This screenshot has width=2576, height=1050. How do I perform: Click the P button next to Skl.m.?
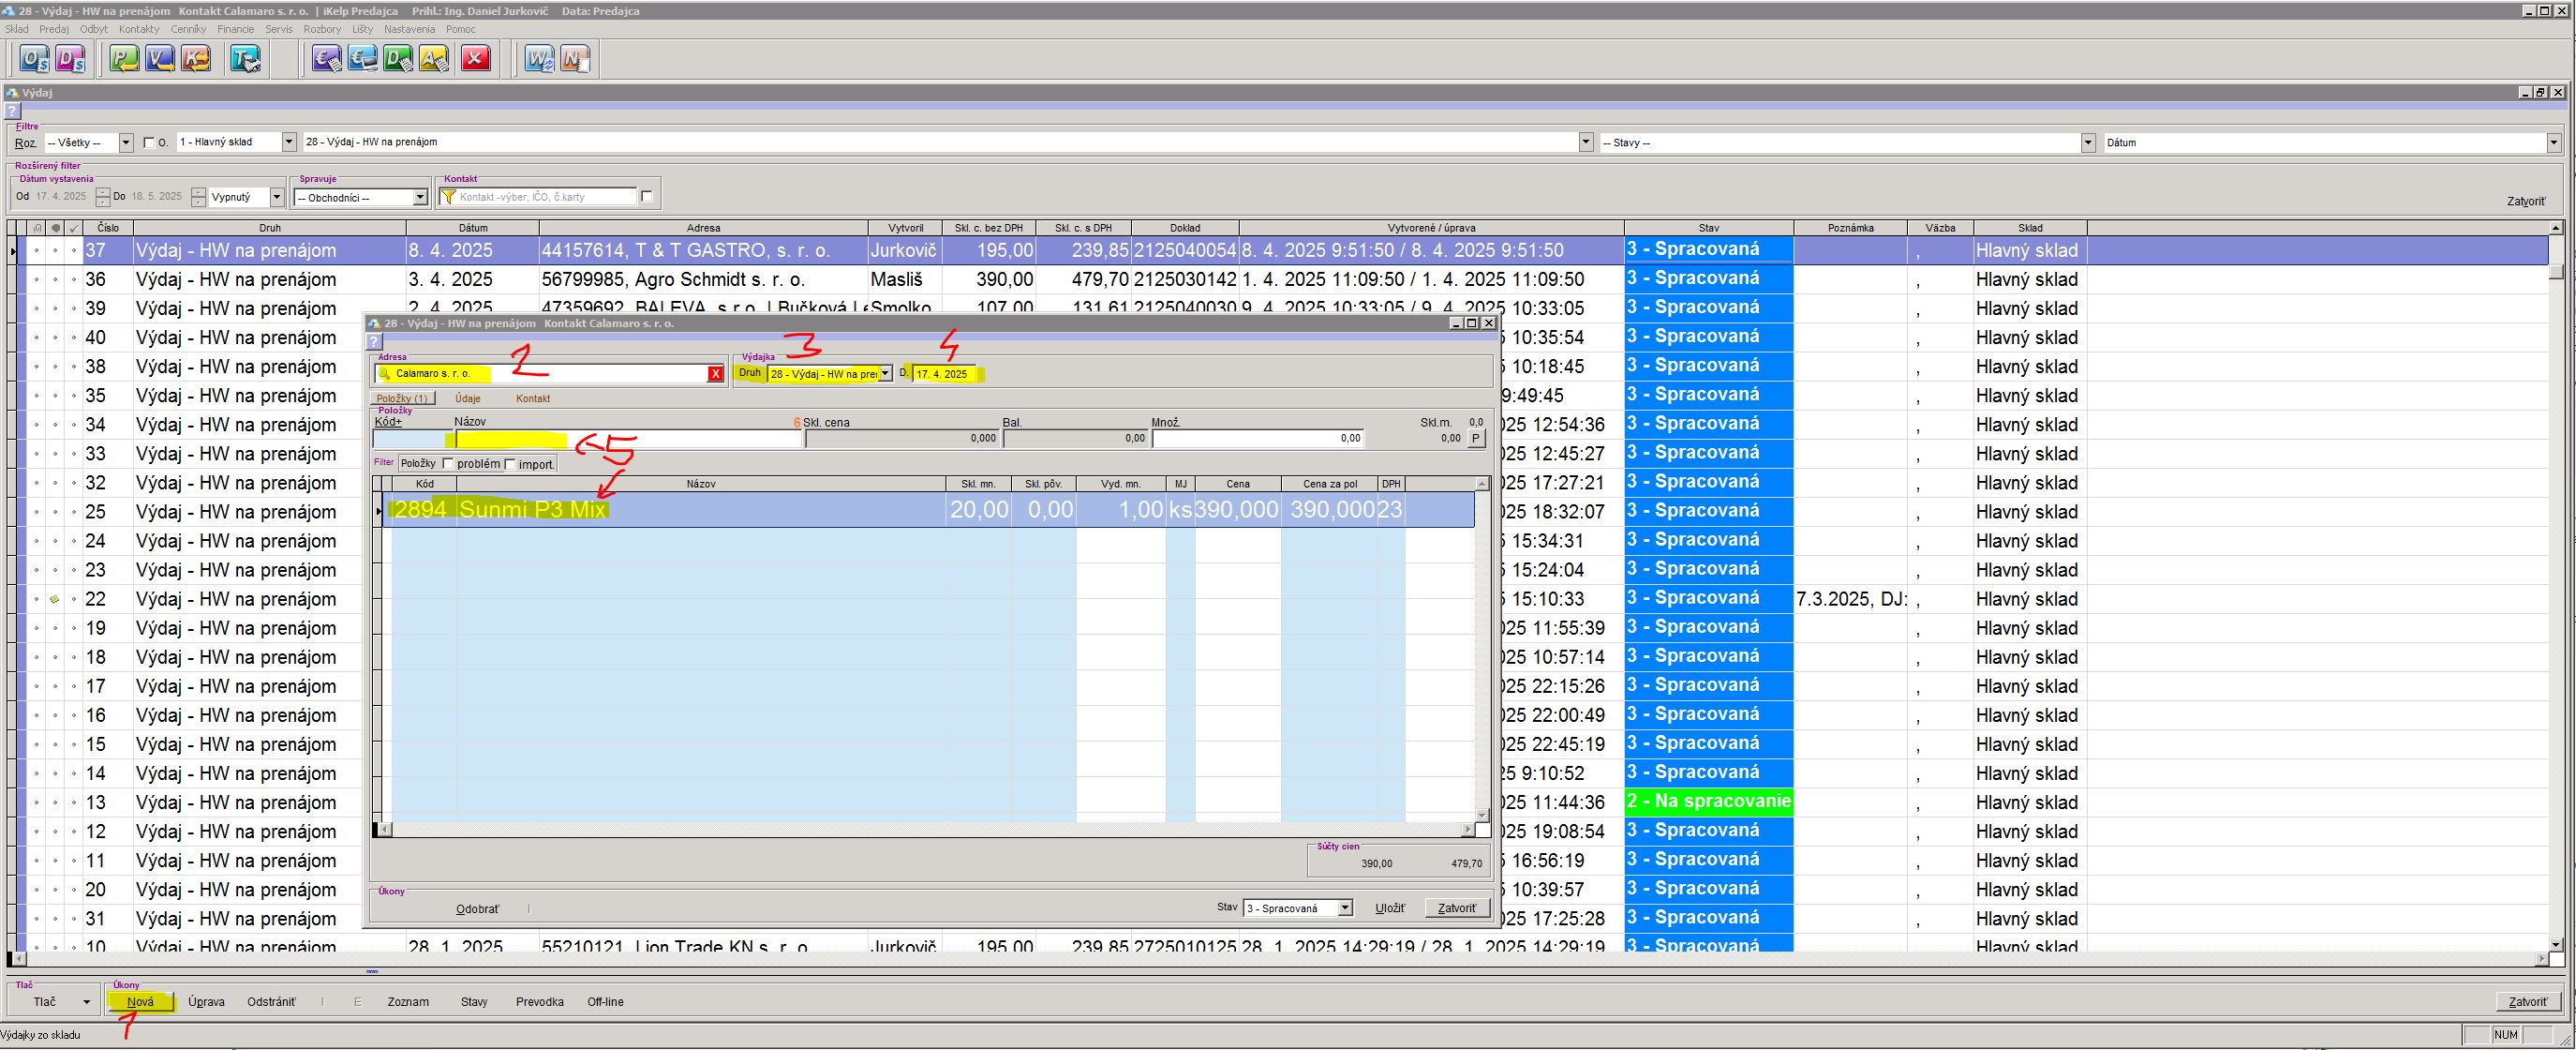tap(1476, 438)
